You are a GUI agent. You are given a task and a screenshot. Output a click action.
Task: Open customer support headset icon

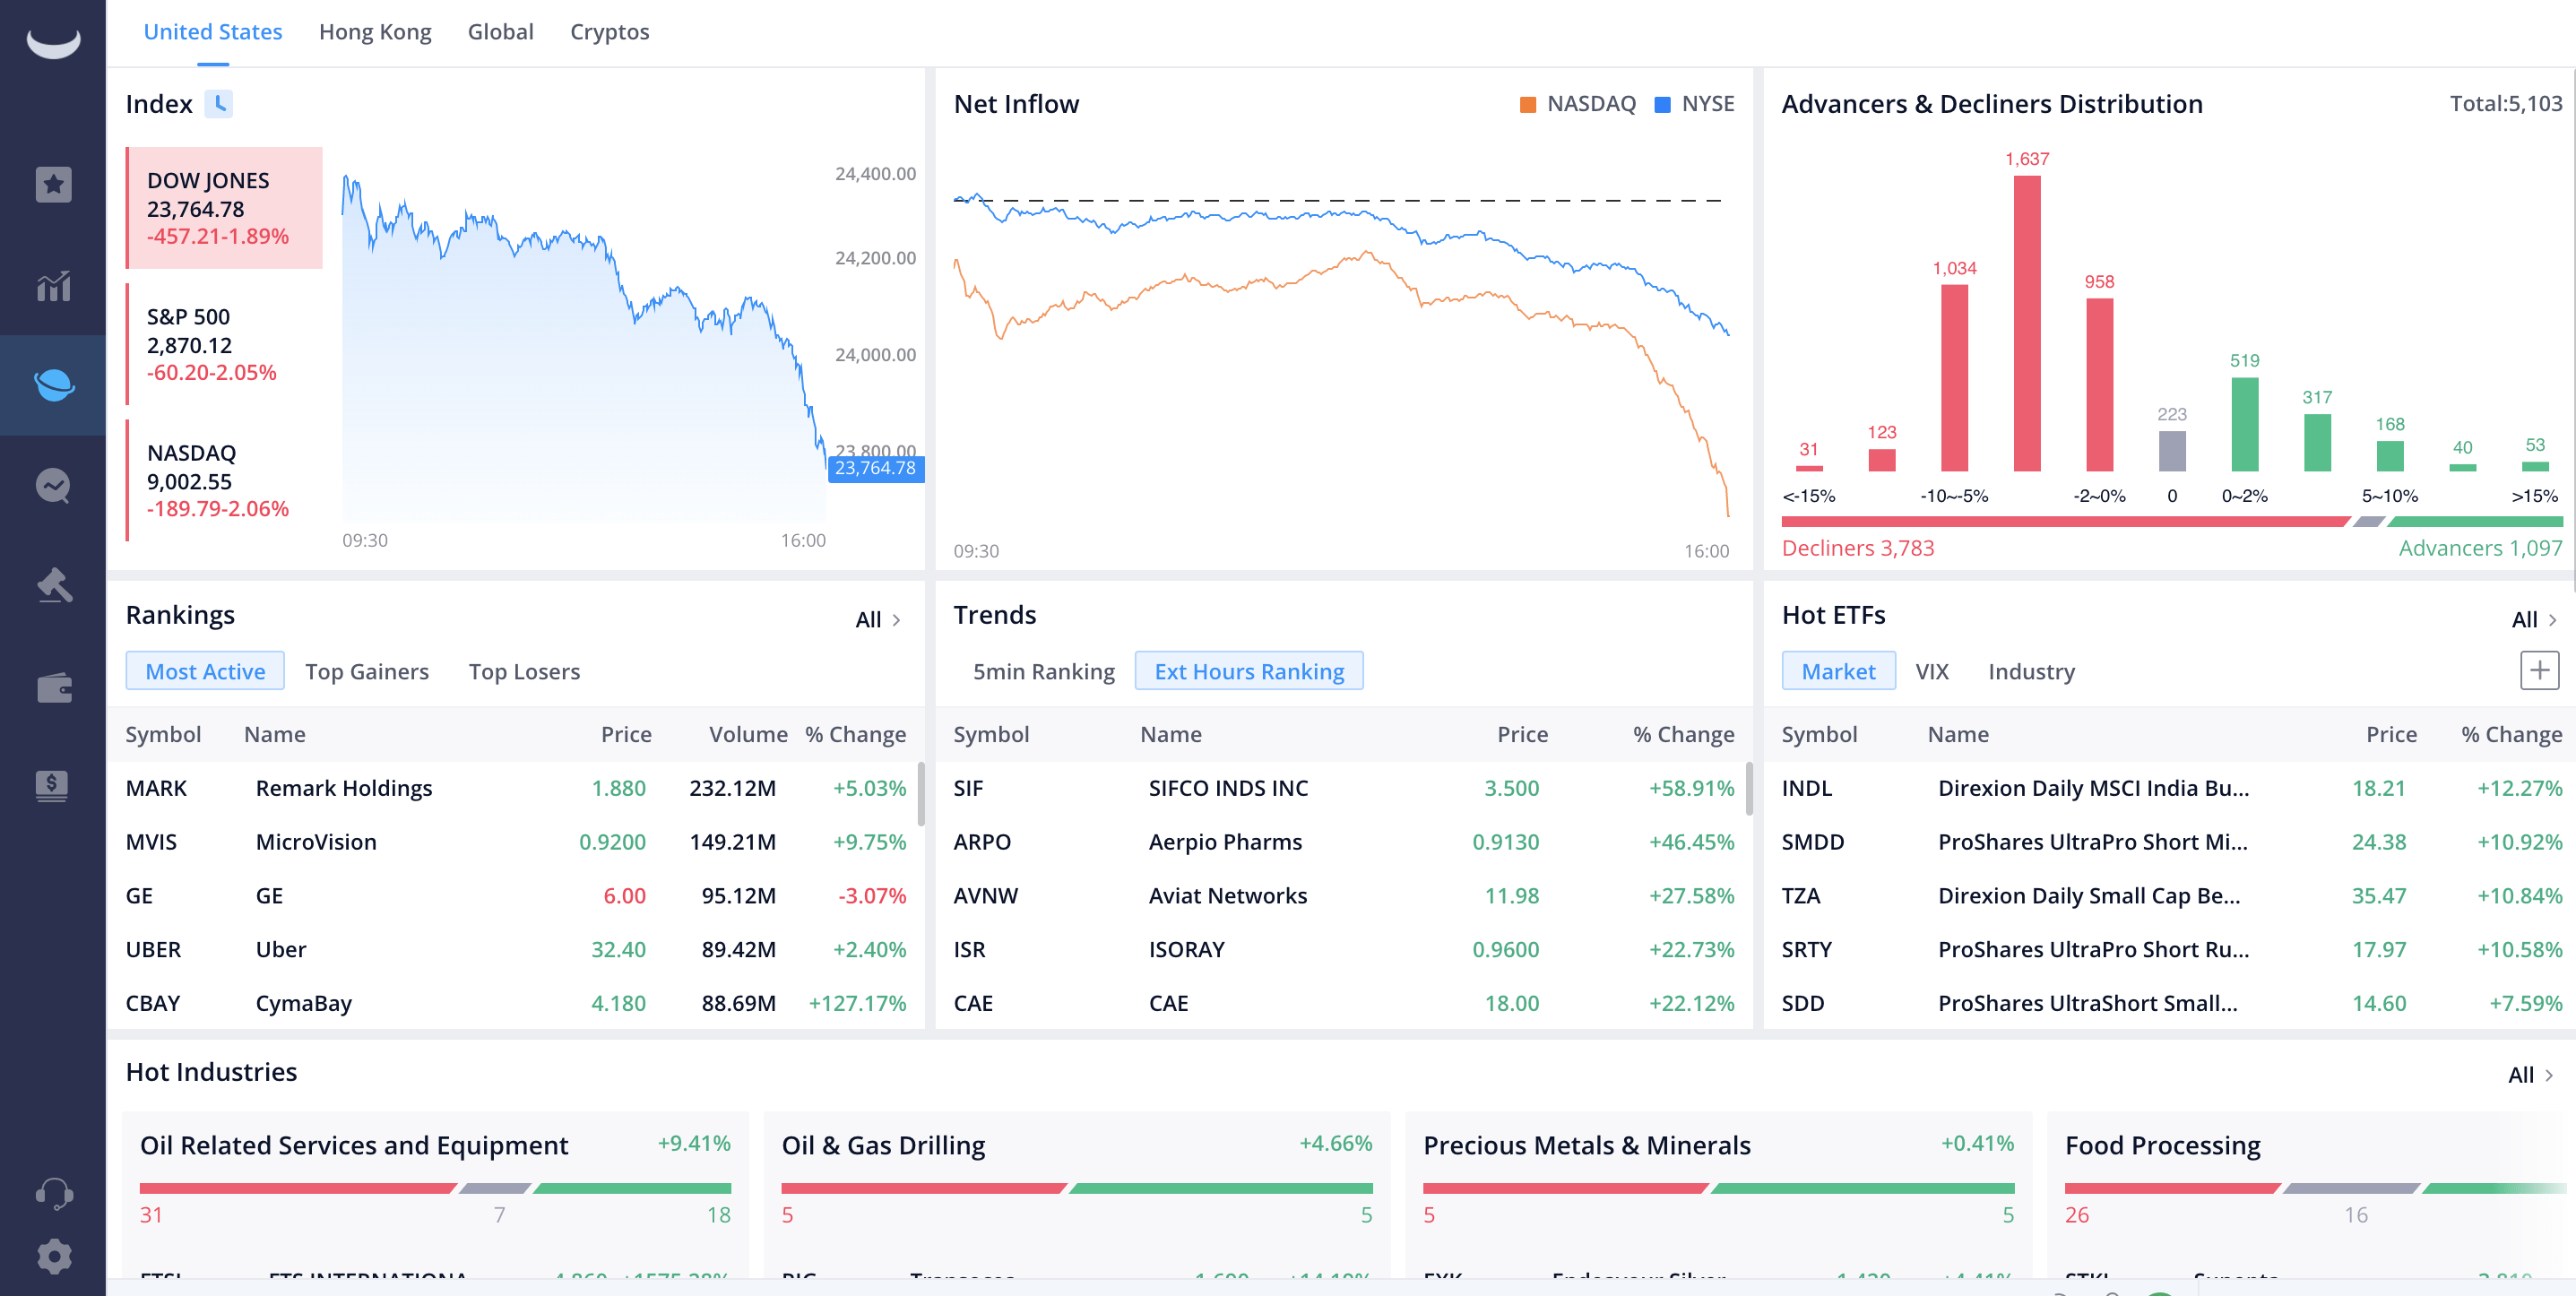click(x=53, y=1193)
